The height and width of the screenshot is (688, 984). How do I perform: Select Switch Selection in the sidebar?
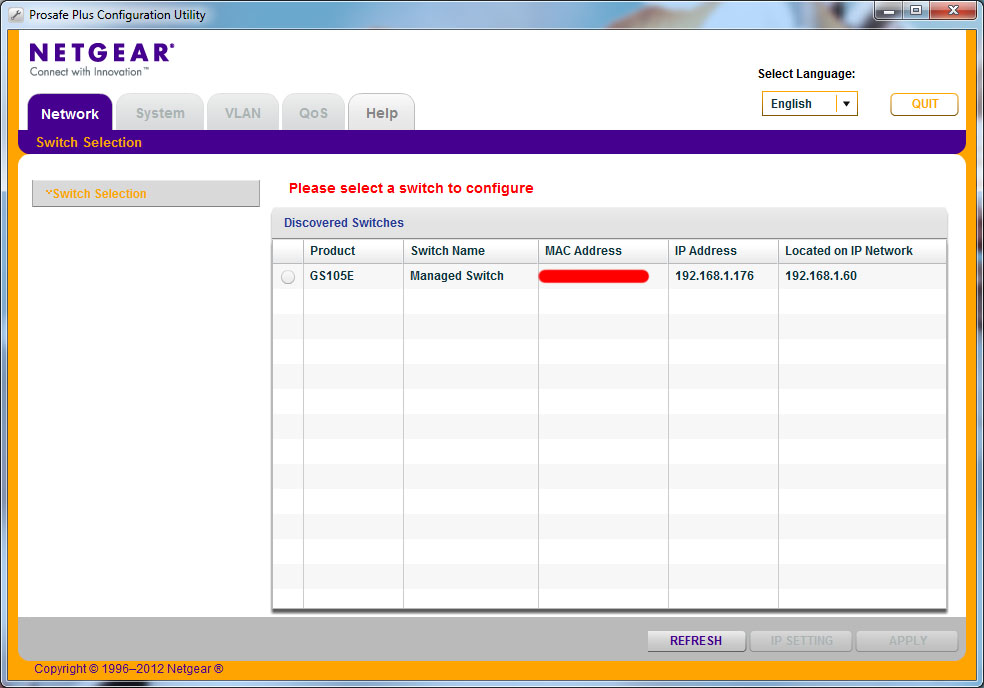[146, 193]
